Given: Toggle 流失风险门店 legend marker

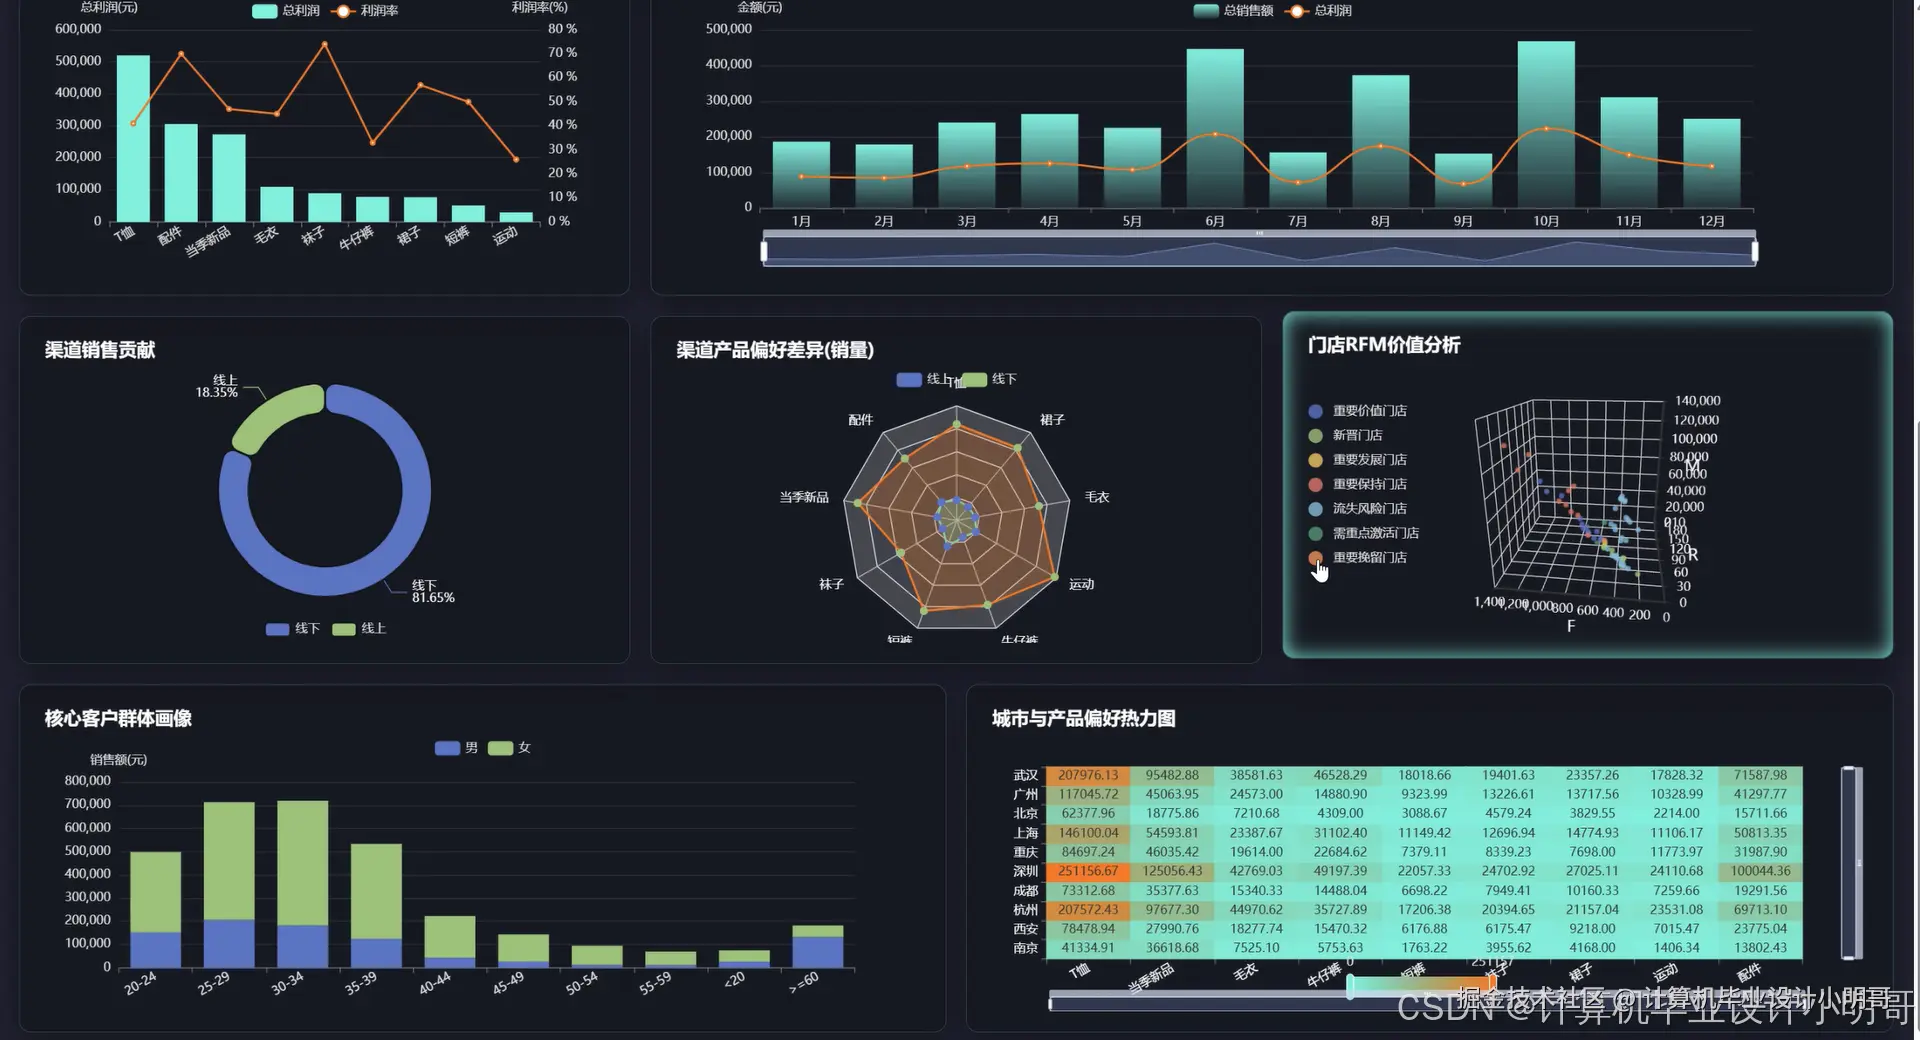Looking at the screenshot, I should click(1315, 509).
